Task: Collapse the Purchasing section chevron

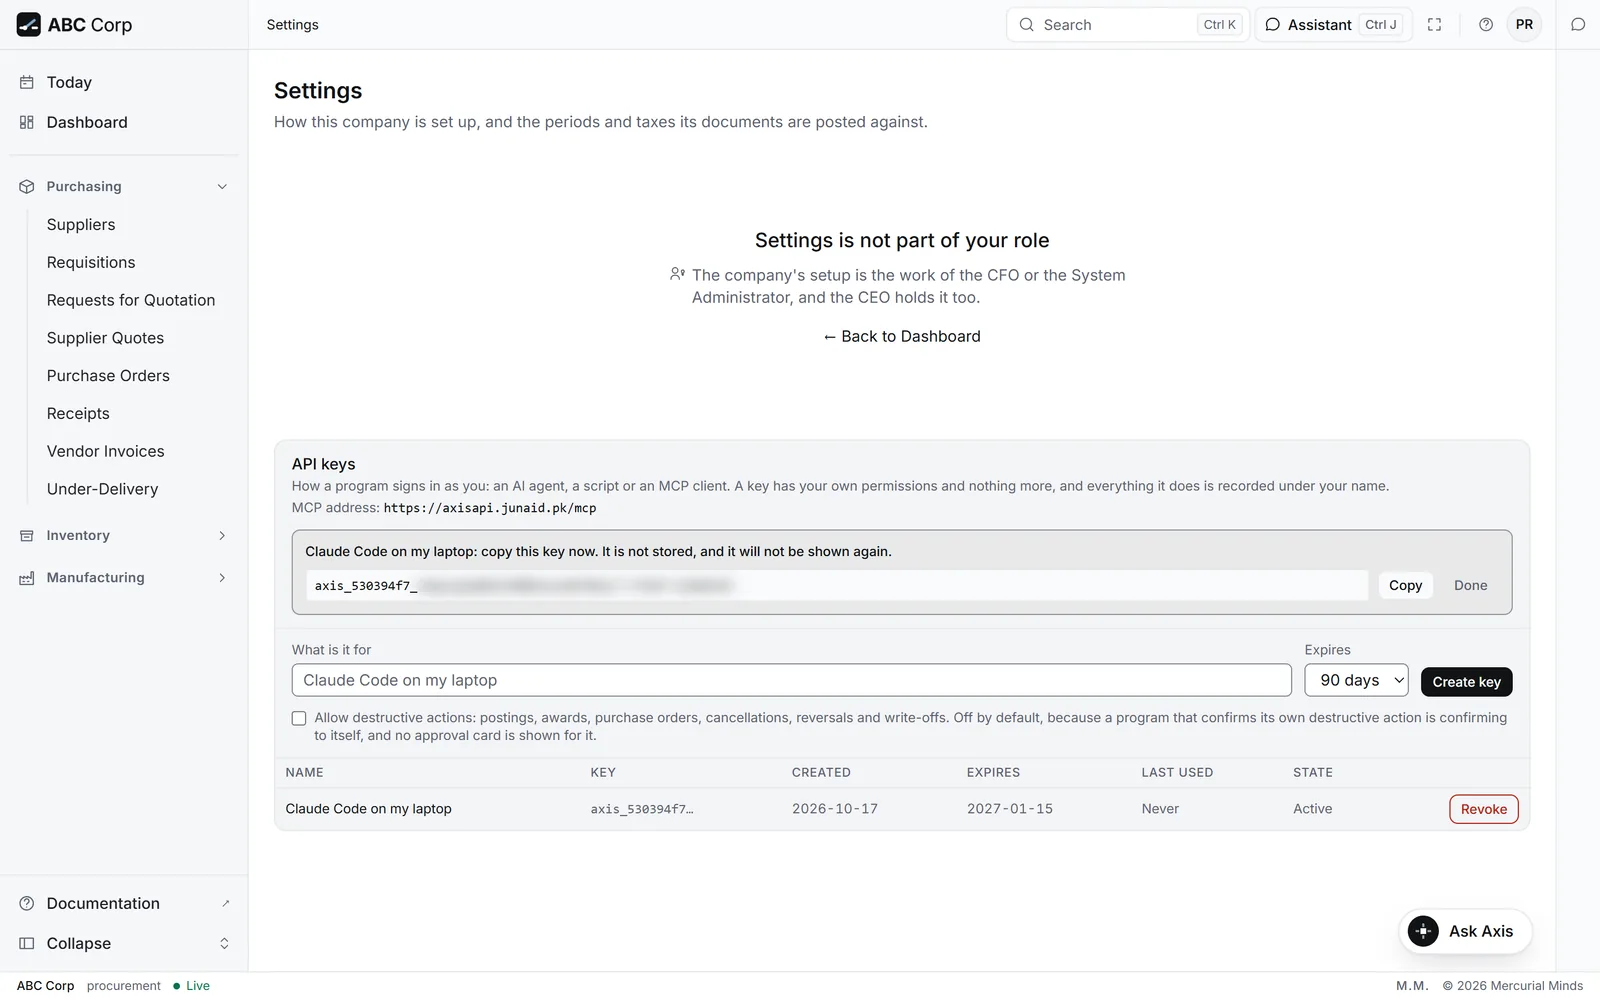Action: coord(222,187)
